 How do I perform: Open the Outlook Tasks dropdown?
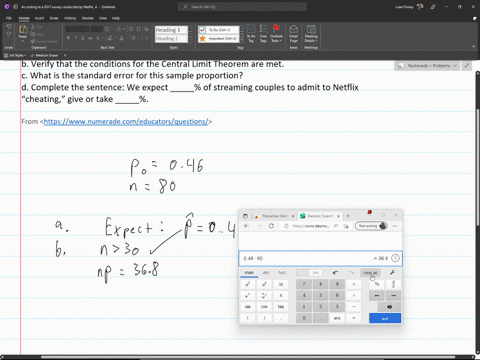coord(276,38)
